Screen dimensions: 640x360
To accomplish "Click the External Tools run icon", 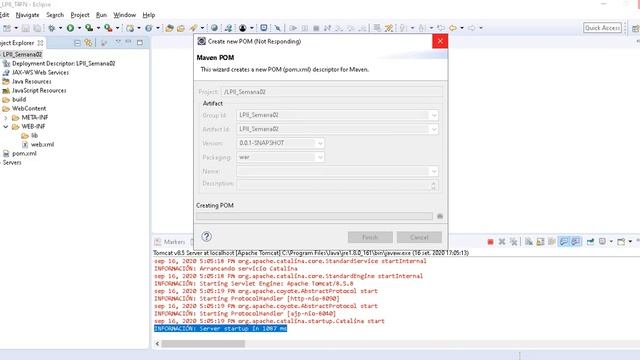I will point(108,28).
